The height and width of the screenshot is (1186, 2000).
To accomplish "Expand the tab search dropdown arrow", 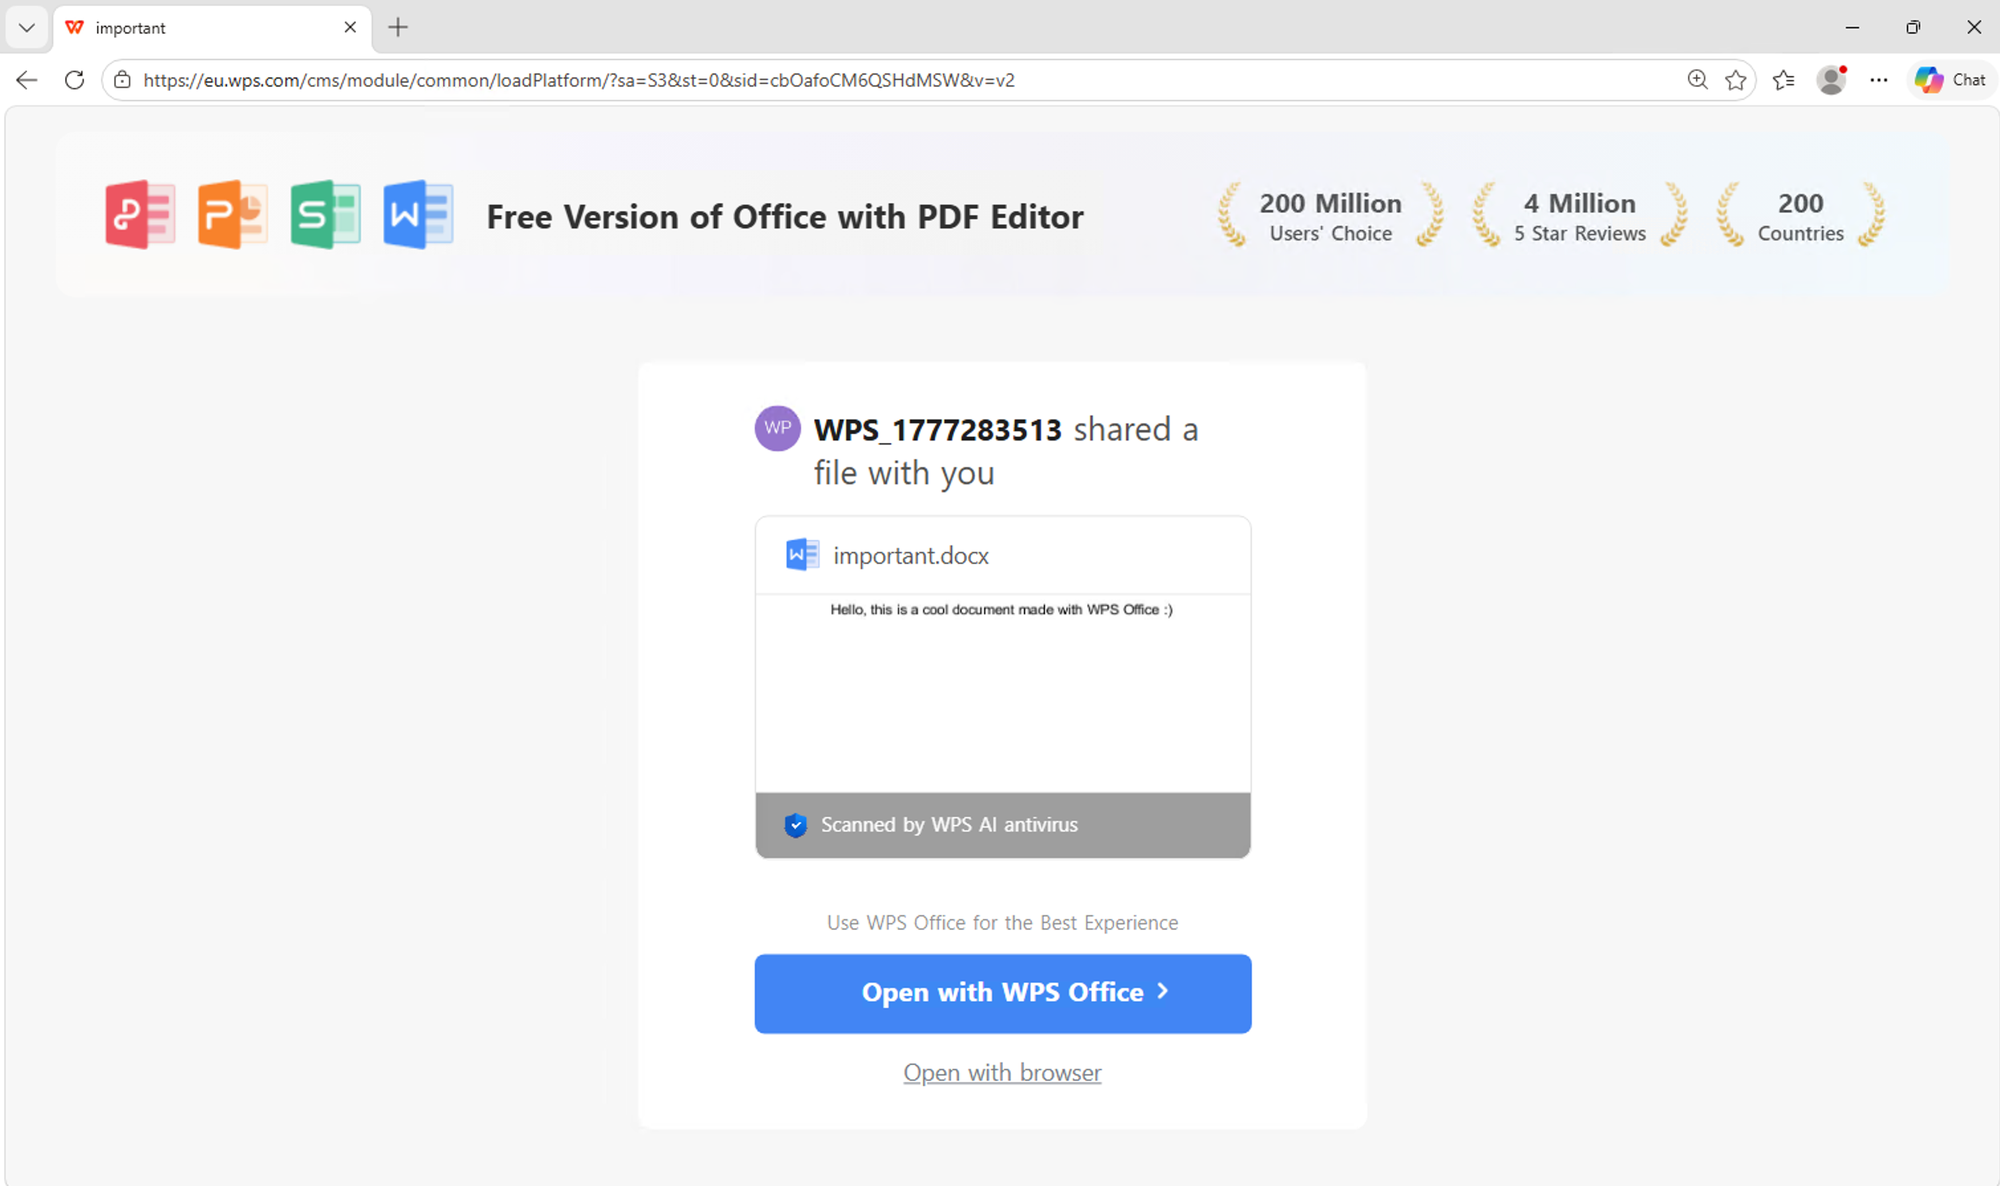I will point(27,27).
